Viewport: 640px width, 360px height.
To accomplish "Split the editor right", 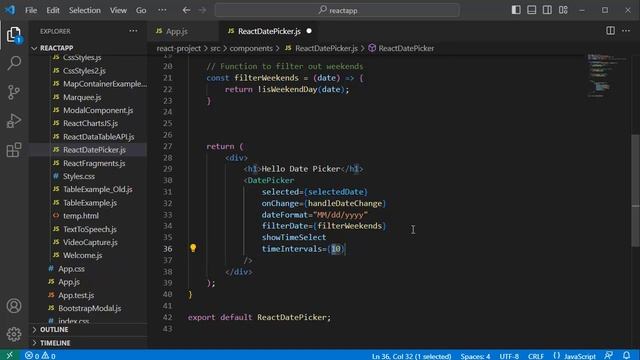I will (610, 31).
